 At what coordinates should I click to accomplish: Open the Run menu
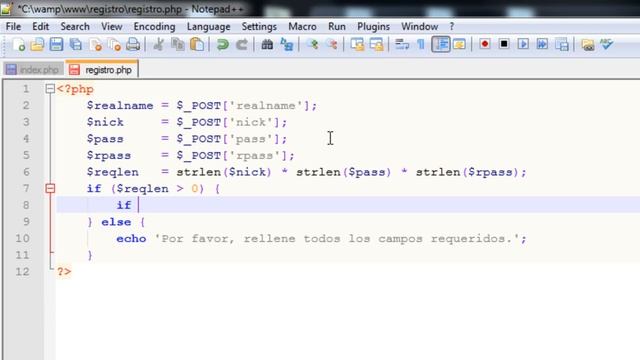[x=337, y=27]
